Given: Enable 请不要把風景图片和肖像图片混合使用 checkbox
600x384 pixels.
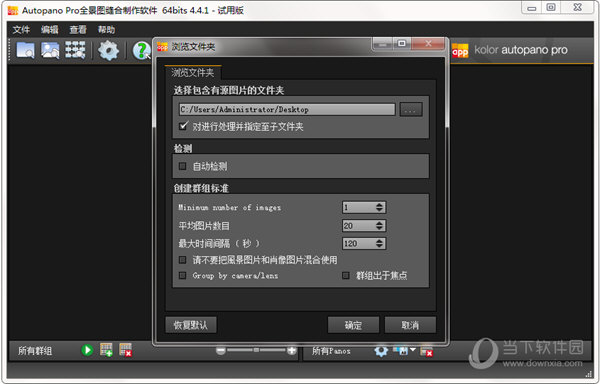Looking at the screenshot, I should click(x=183, y=260).
